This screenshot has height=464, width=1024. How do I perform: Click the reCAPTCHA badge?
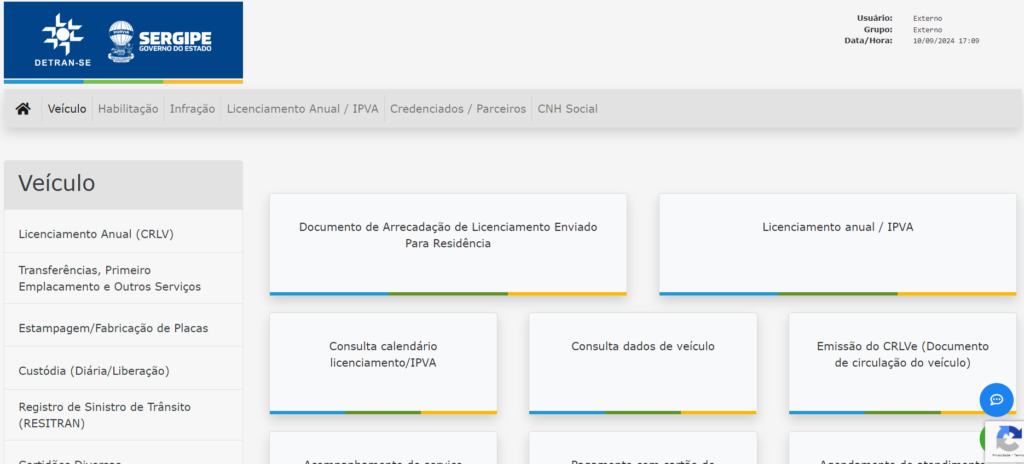click(x=1003, y=441)
